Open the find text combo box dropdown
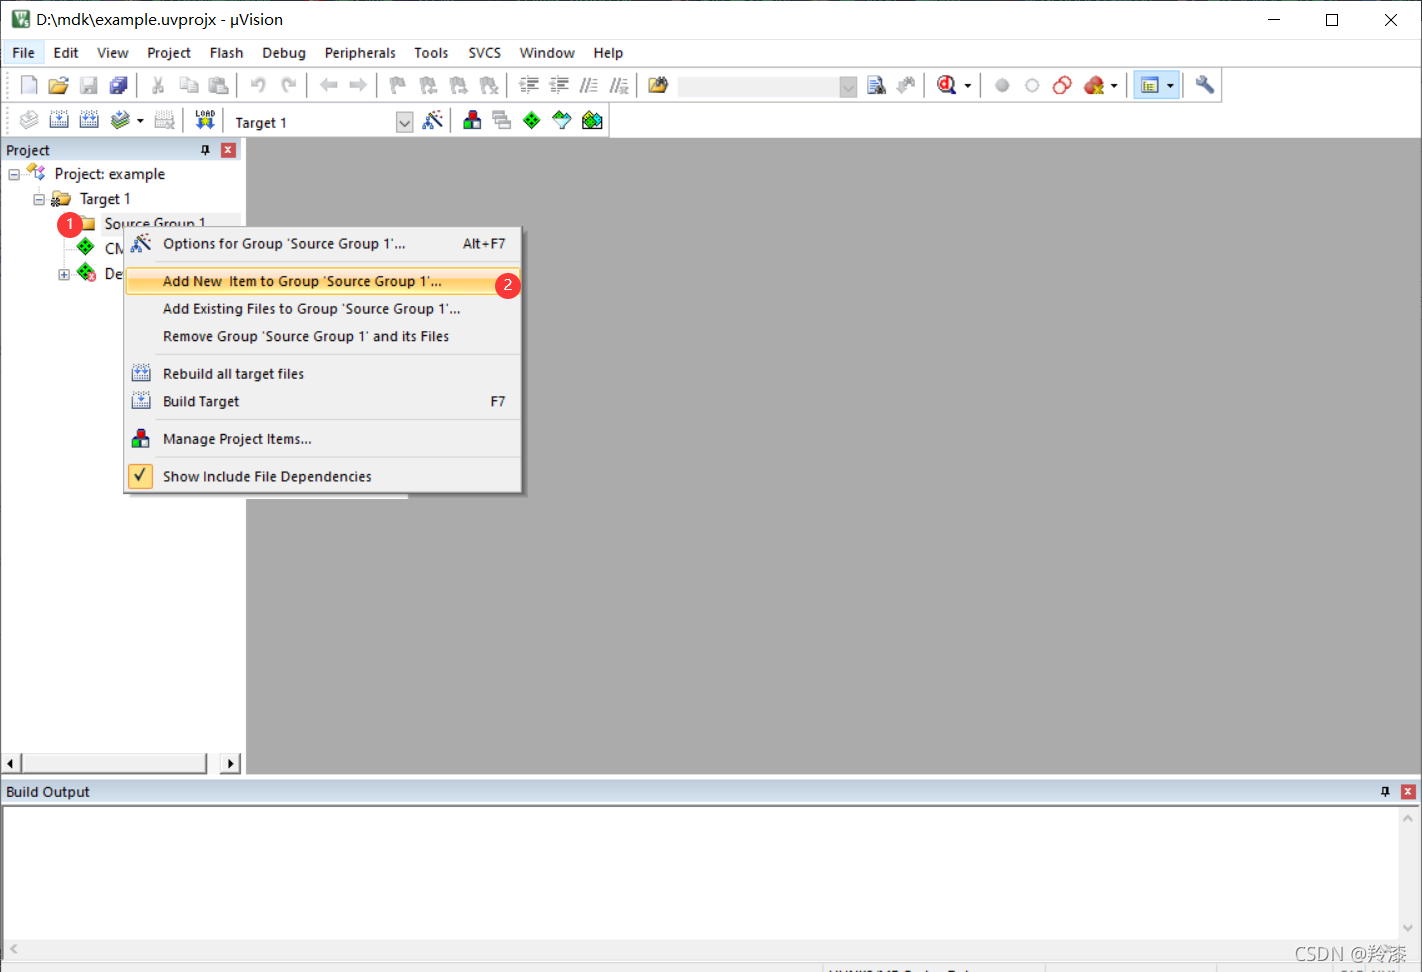The width and height of the screenshot is (1422, 972). coord(848,87)
